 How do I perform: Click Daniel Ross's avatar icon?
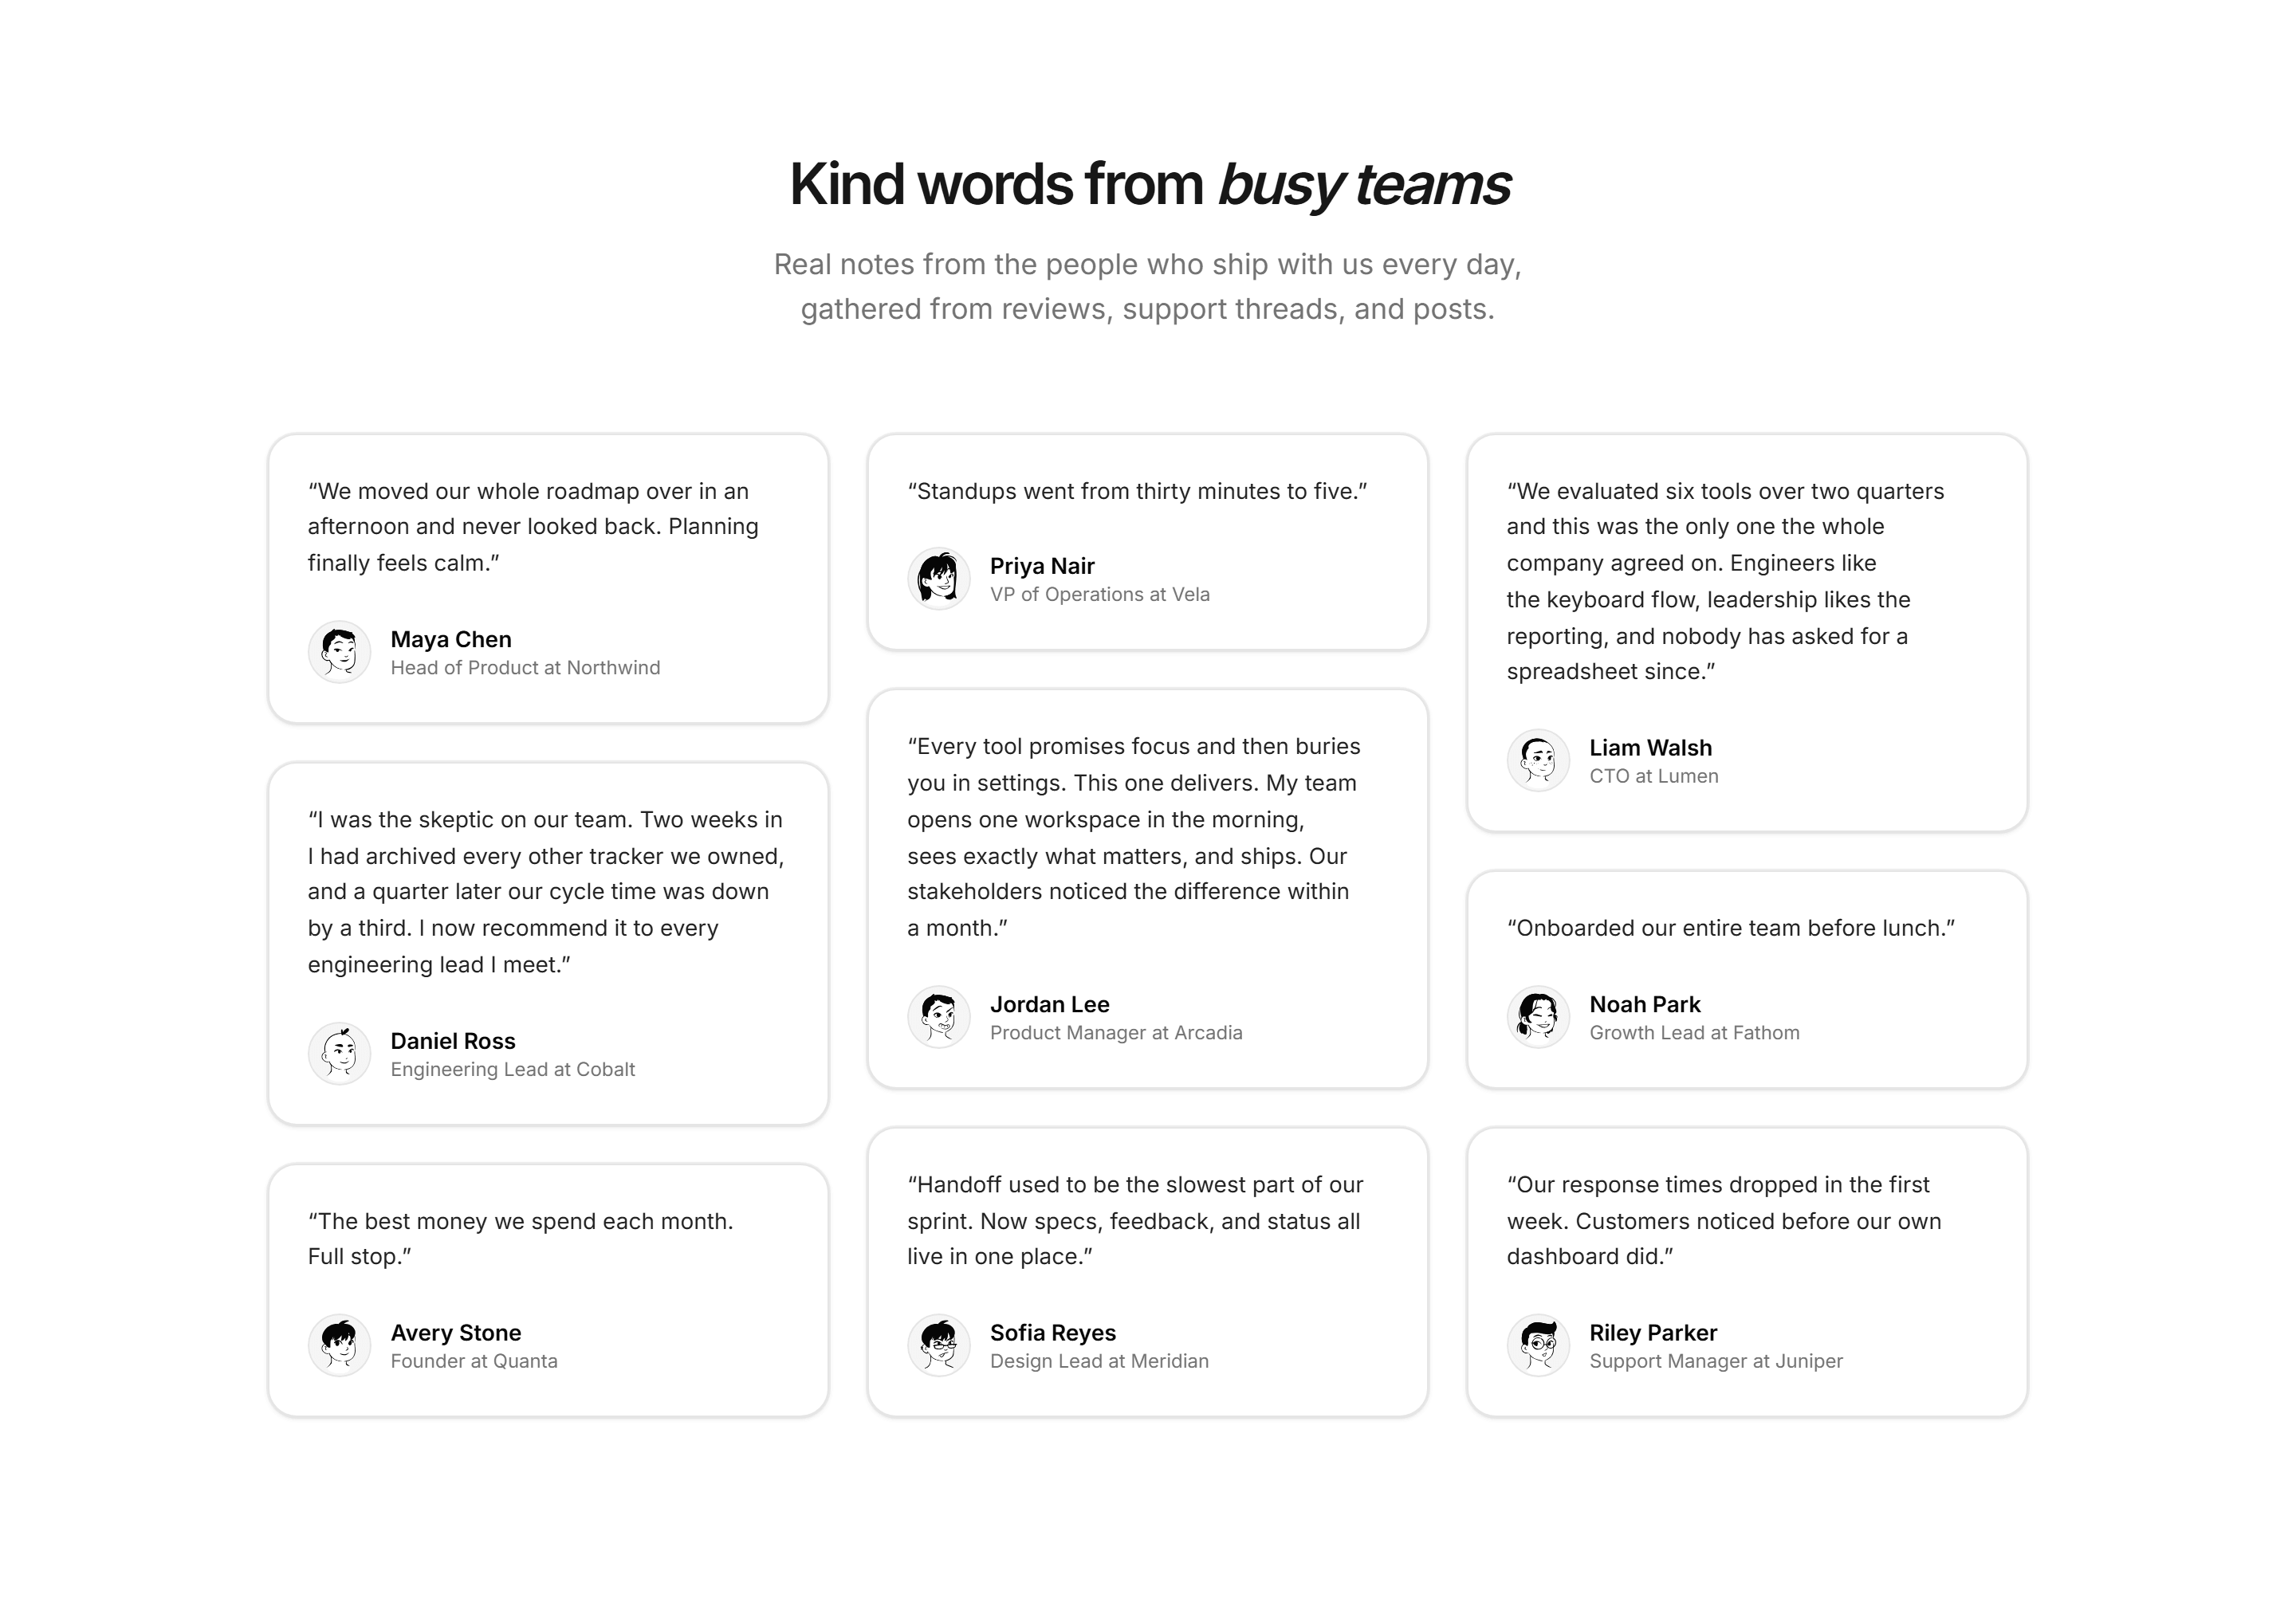[x=339, y=1054]
